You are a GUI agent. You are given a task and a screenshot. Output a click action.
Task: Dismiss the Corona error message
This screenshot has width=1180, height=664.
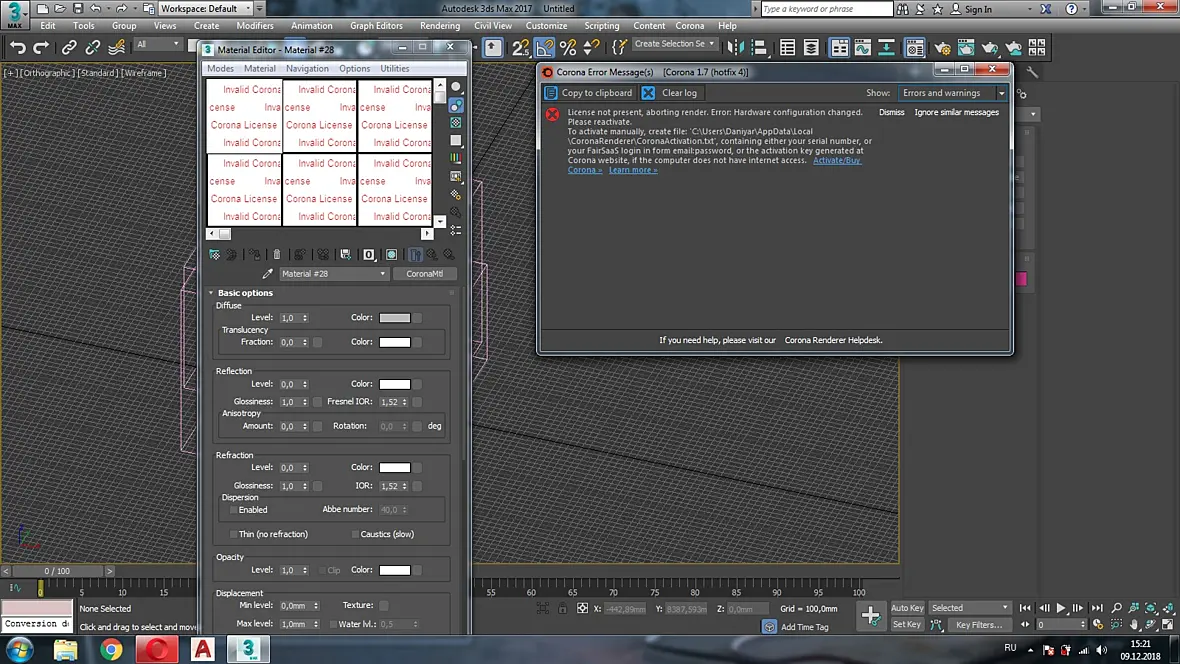(891, 112)
